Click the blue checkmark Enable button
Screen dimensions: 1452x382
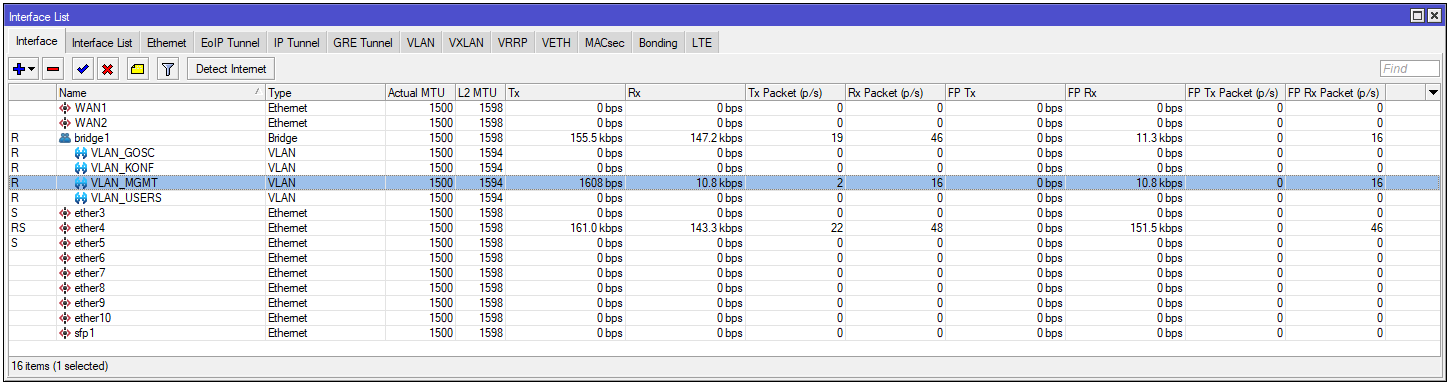(x=84, y=69)
